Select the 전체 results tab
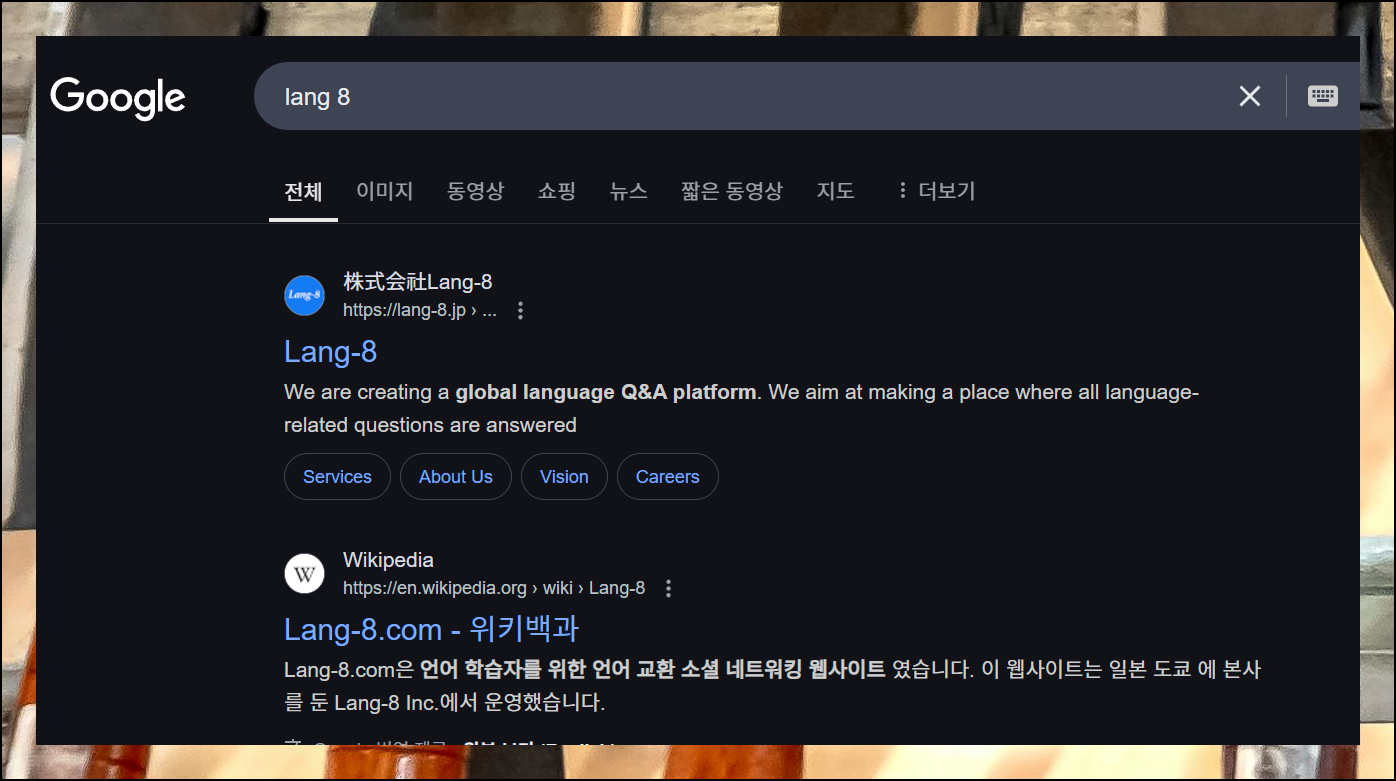This screenshot has height=781, width=1396. (303, 191)
